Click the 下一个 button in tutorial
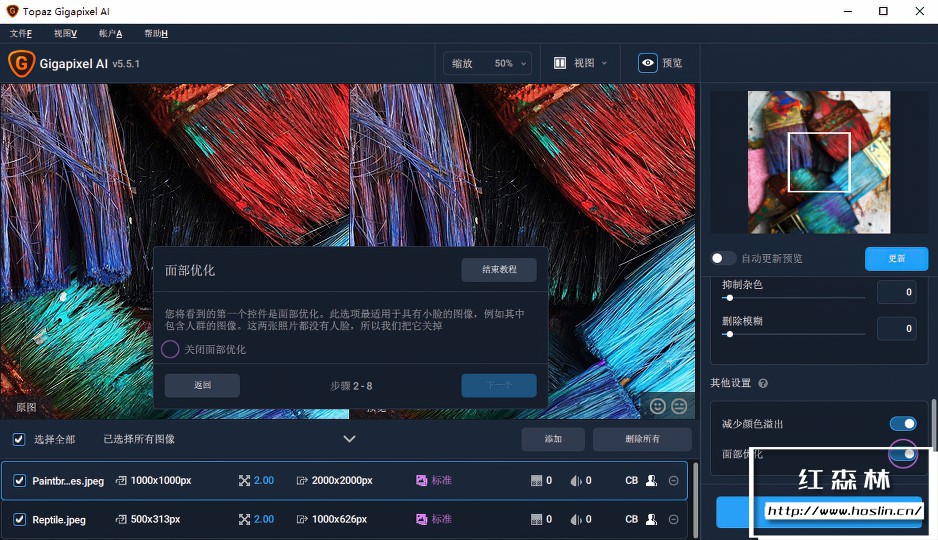 click(499, 385)
